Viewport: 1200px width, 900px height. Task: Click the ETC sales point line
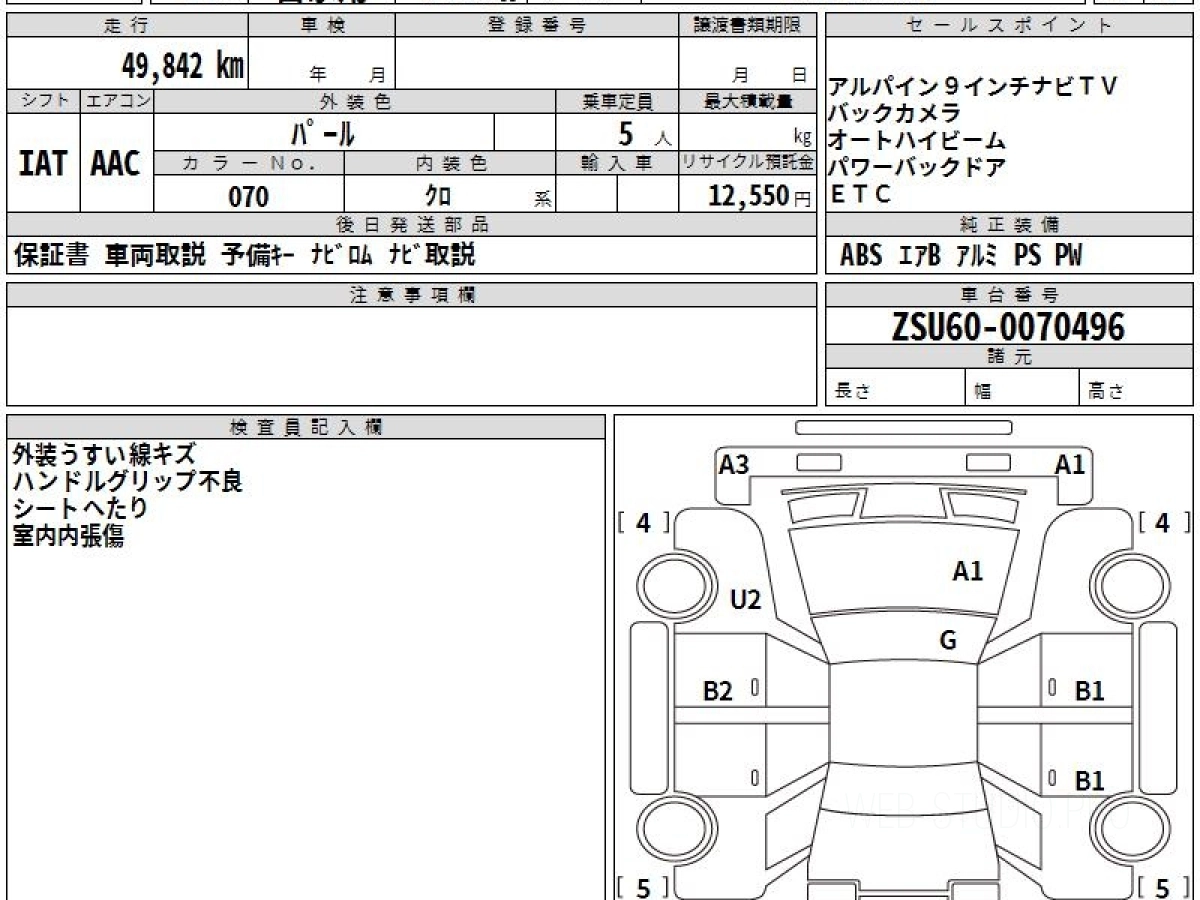pyautogui.click(x=860, y=195)
